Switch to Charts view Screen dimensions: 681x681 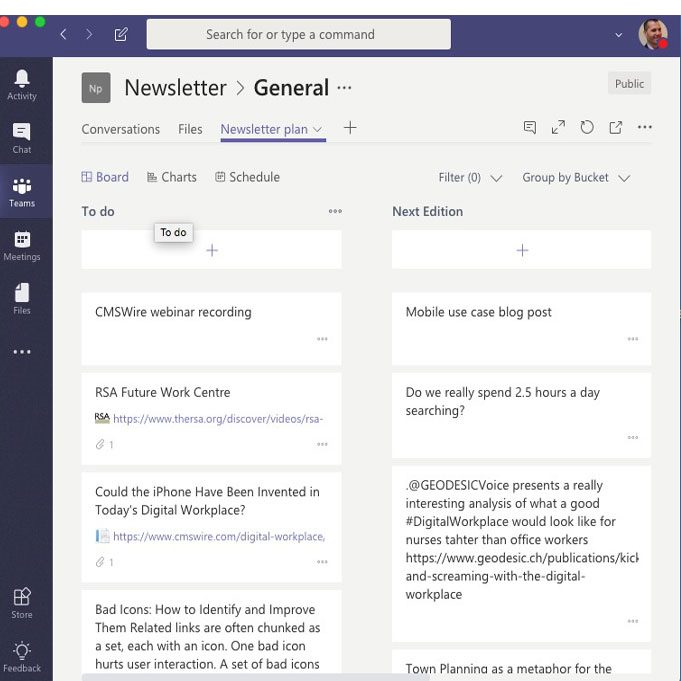click(x=172, y=177)
